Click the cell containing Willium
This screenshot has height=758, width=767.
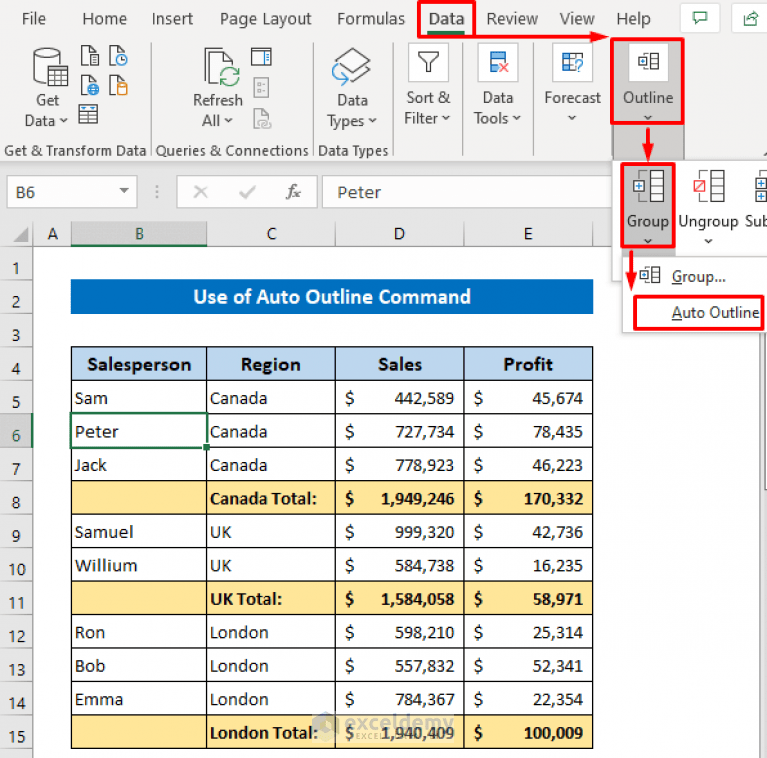139,565
